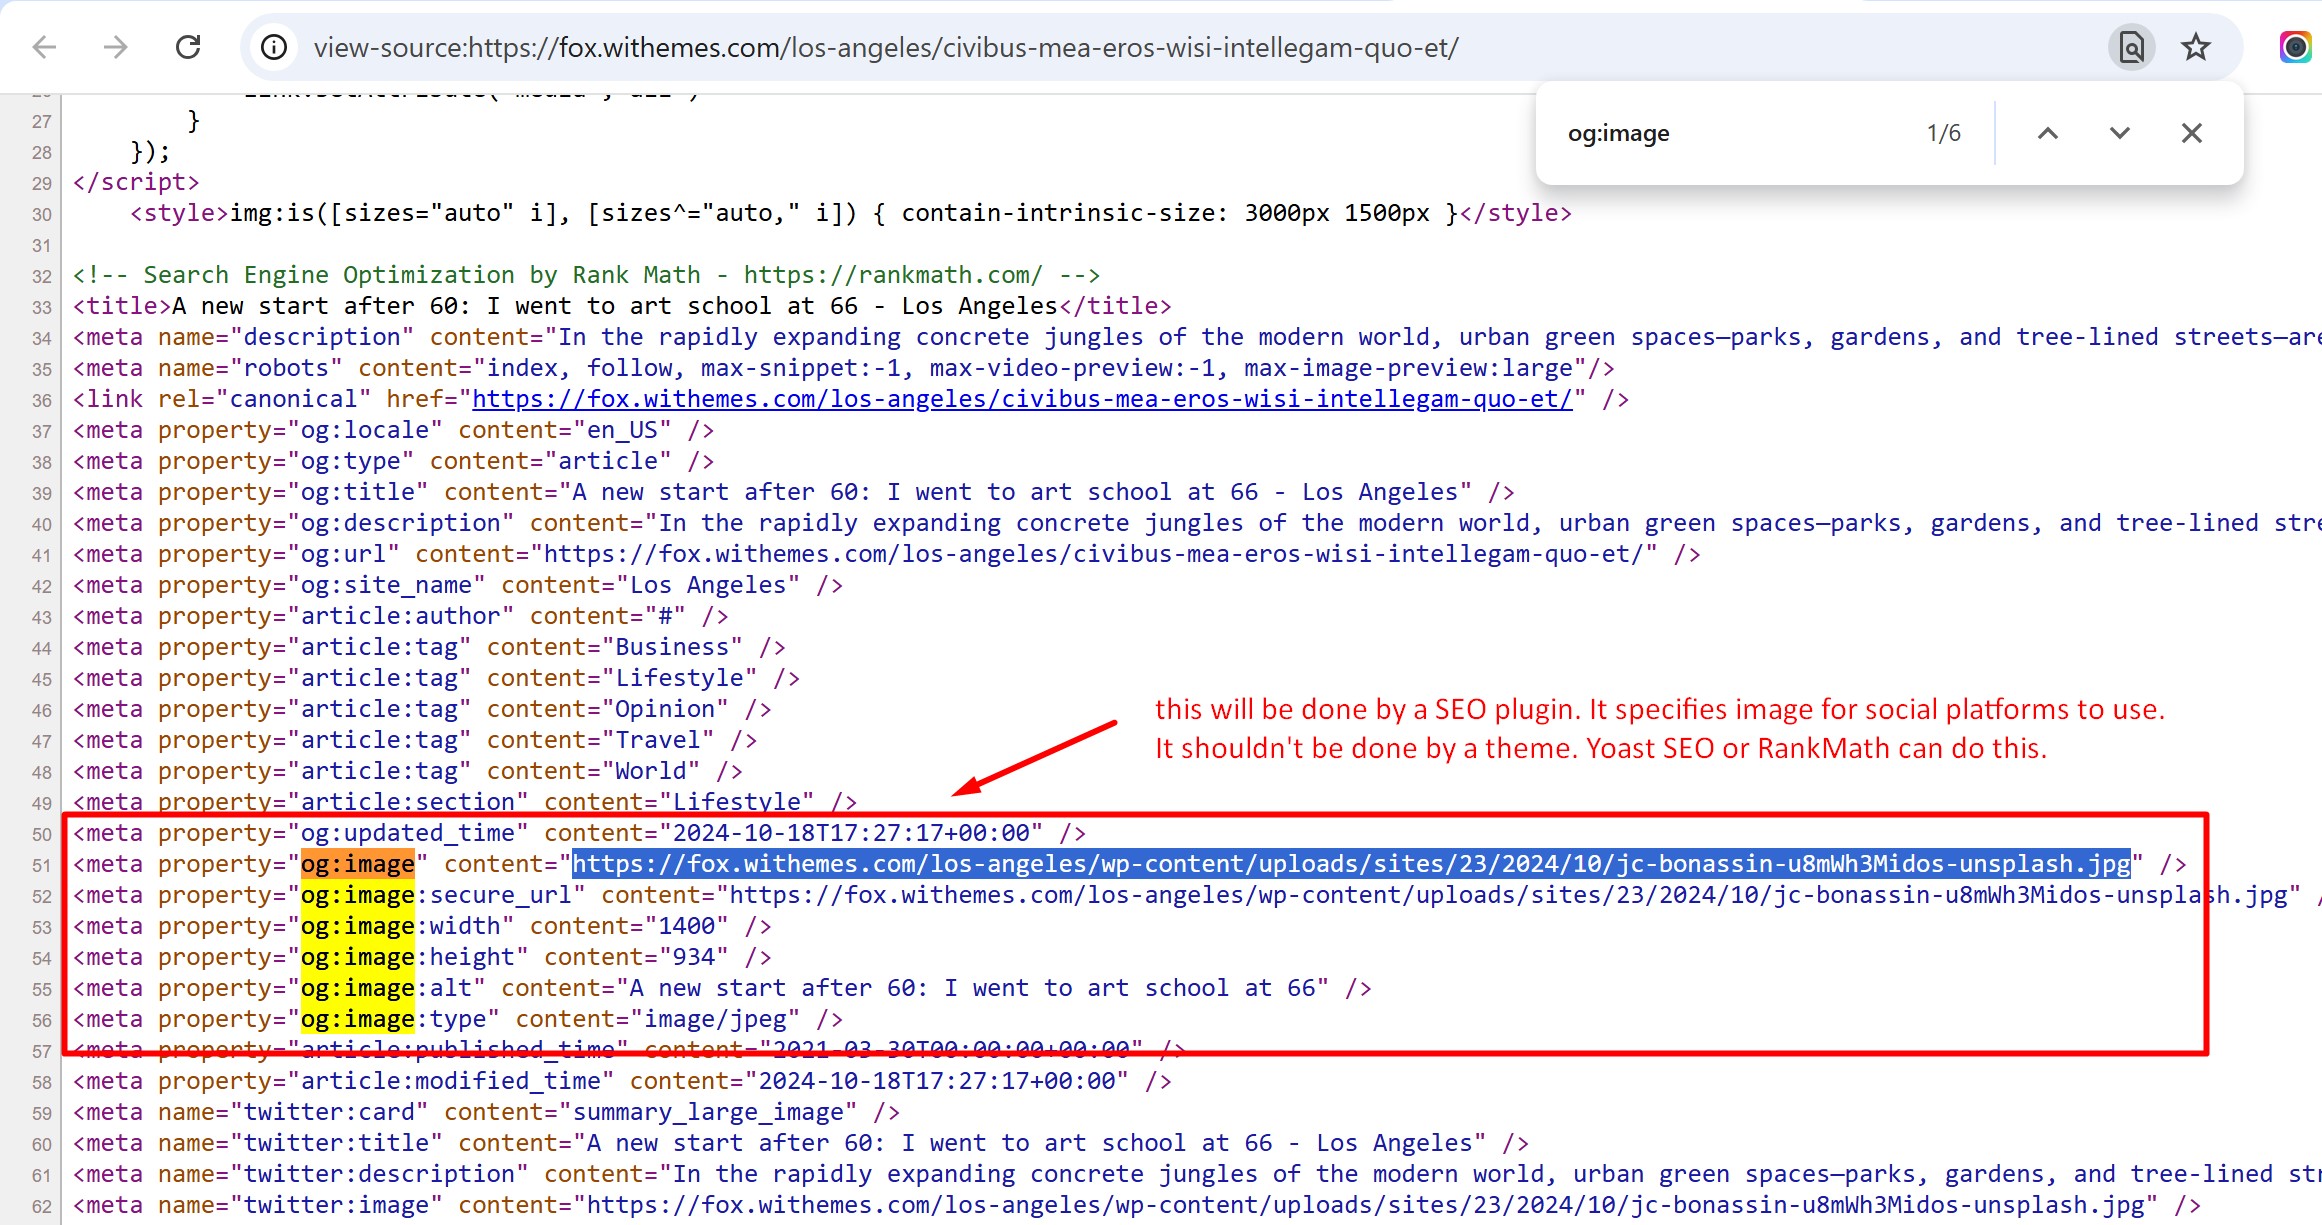Close the find bar
Viewport: 2322px width, 1225px height.
[2192, 133]
